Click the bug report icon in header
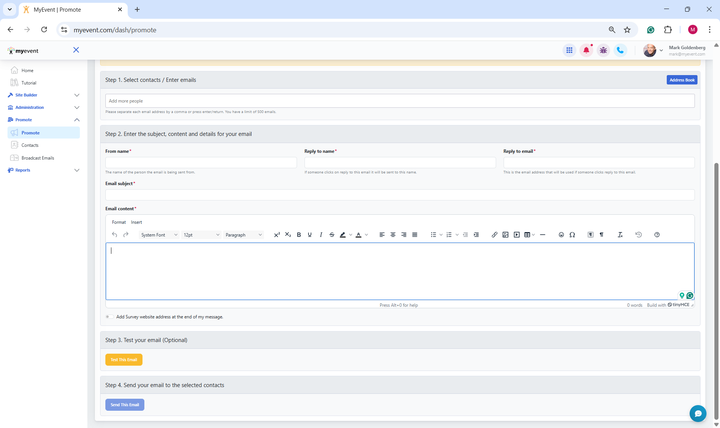Viewport: 720px width, 428px height. (603, 50)
